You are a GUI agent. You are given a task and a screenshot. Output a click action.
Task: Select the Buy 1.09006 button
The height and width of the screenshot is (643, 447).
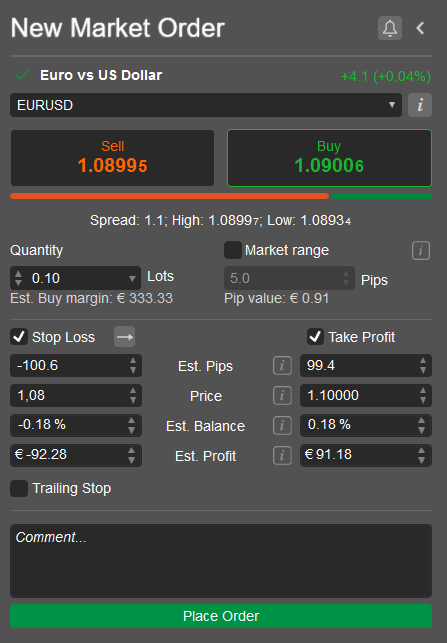[x=329, y=158]
